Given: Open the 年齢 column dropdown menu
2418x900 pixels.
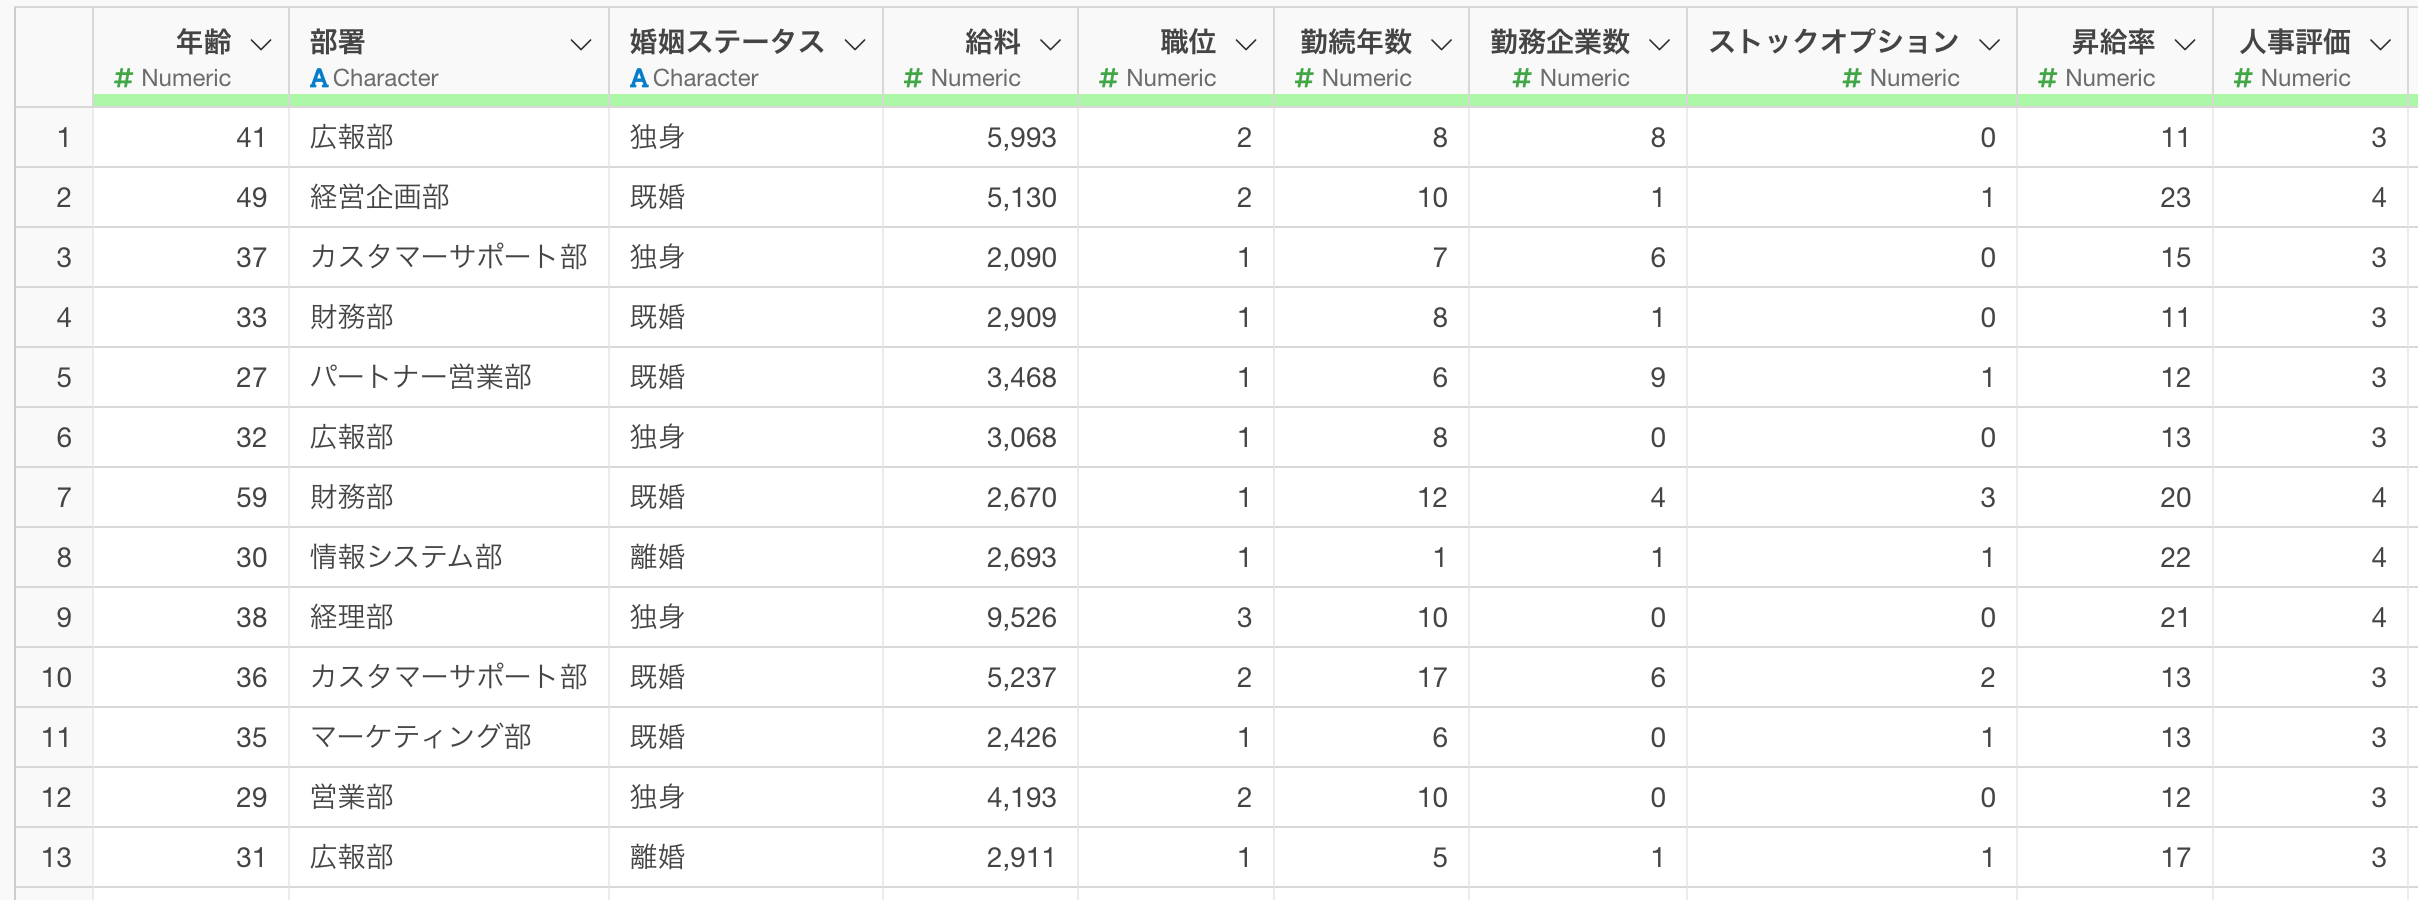Looking at the screenshot, I should click(261, 44).
